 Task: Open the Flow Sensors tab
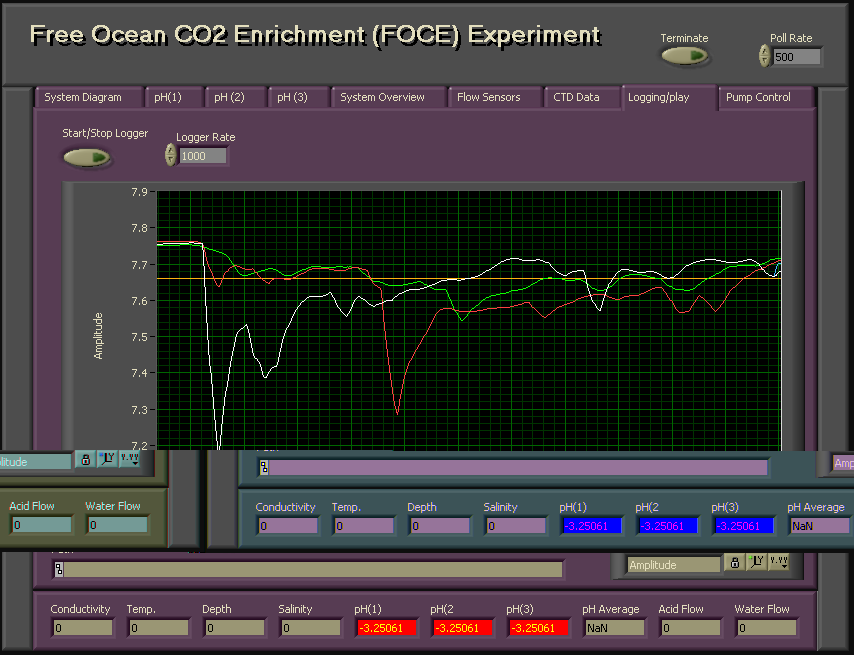pyautogui.click(x=489, y=97)
